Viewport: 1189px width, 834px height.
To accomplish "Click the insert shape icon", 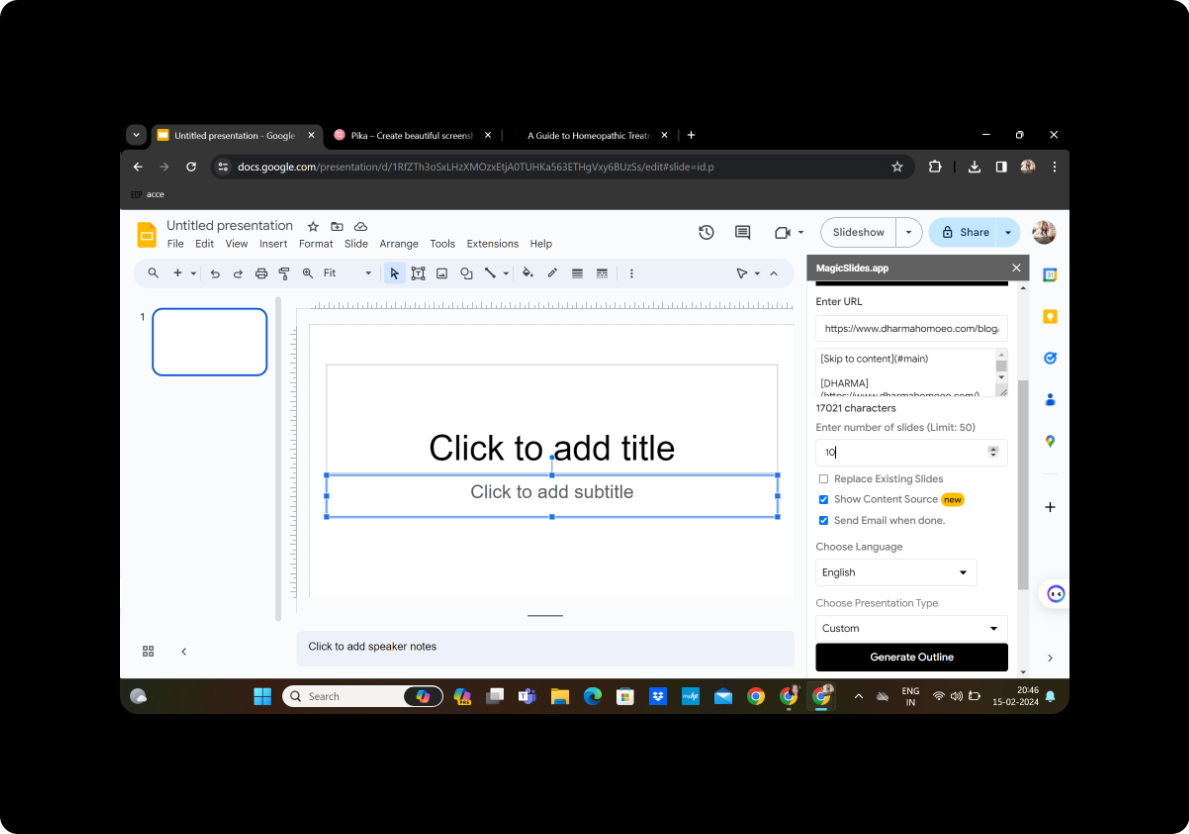I will click(x=466, y=274).
